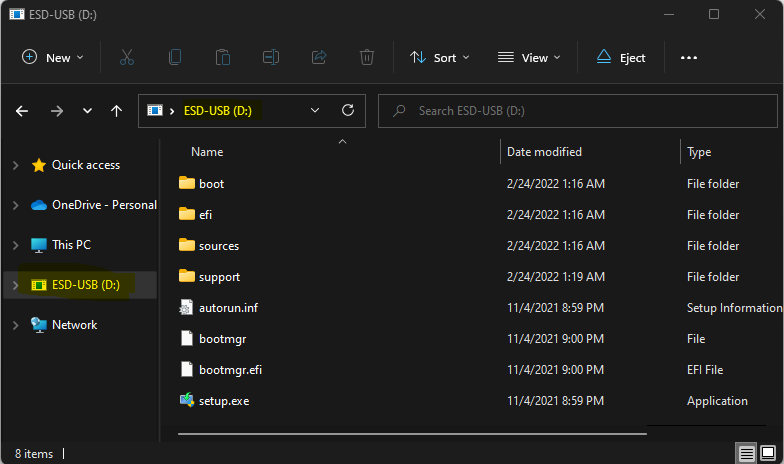784x464 pixels.
Task: Click the EFI File type cell
Action: [705, 370]
